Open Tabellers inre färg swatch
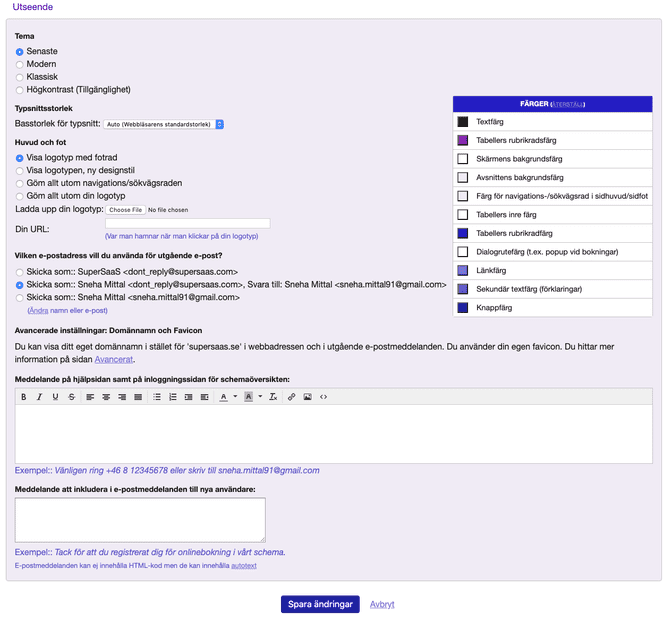Viewport: 671px width, 622px height. [x=463, y=214]
